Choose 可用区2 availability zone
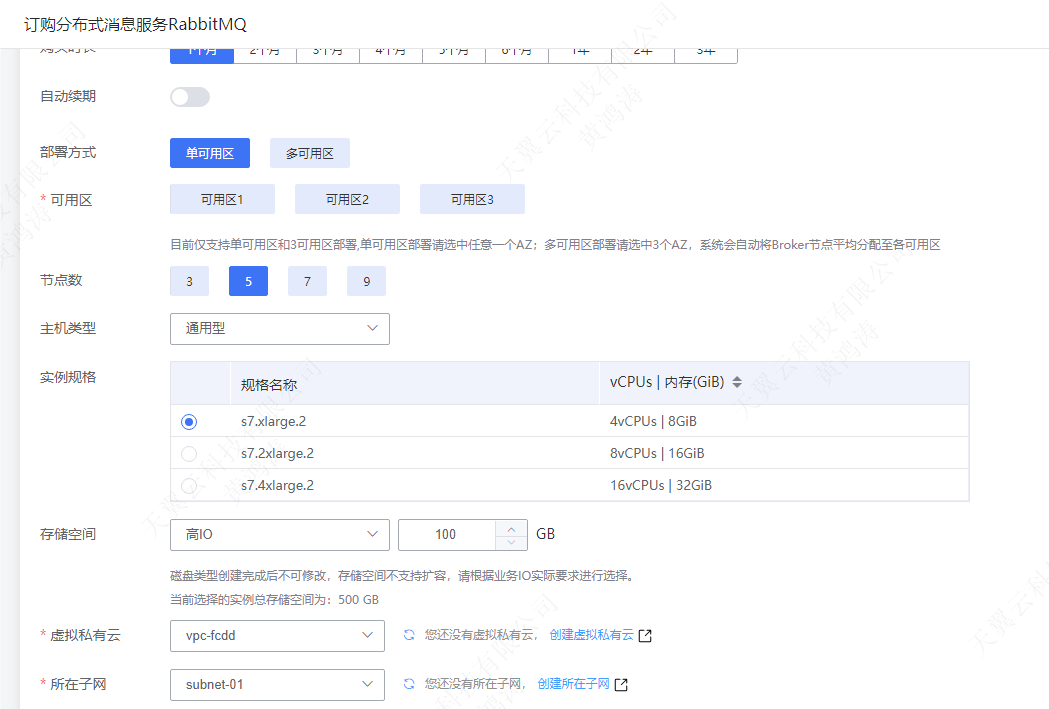 click(x=347, y=199)
